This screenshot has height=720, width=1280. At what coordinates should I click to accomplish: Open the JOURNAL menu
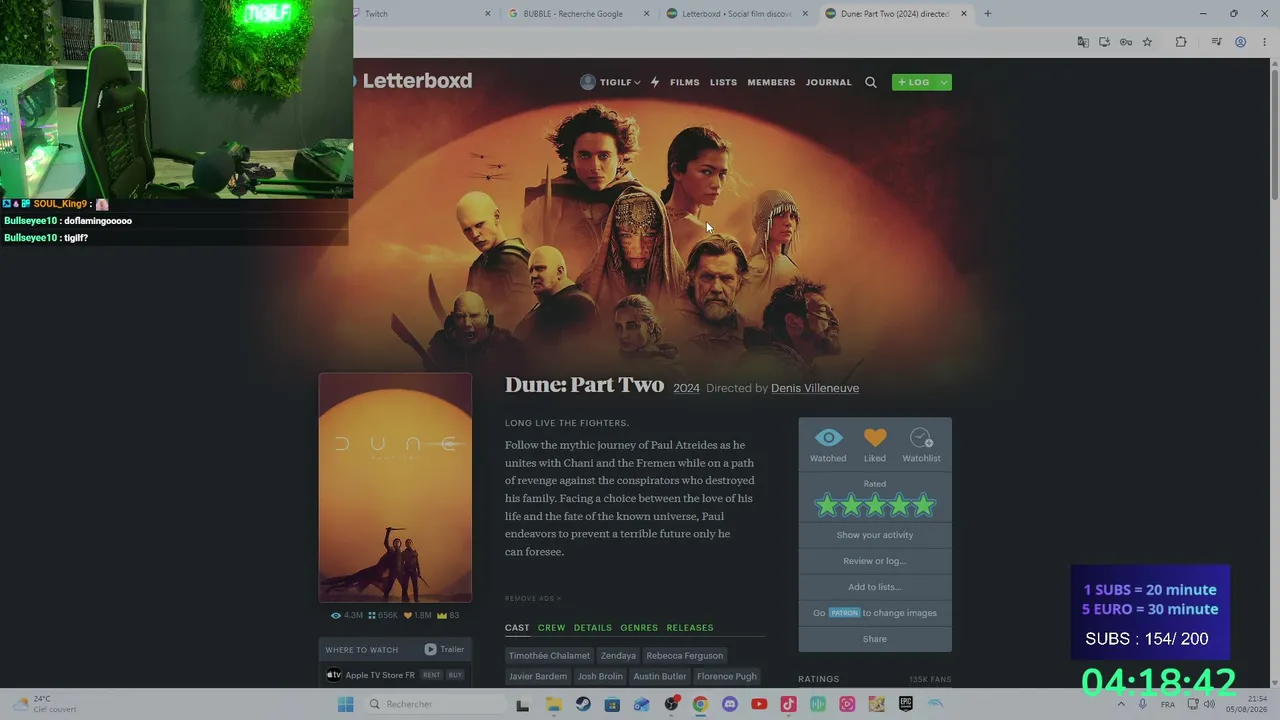[x=829, y=82]
